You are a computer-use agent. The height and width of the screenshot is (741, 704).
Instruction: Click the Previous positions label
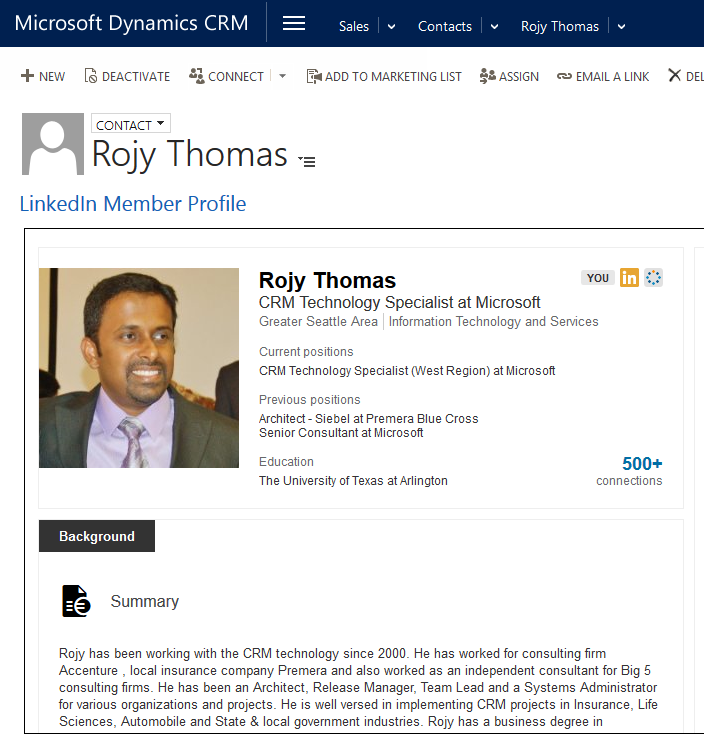coord(309,400)
